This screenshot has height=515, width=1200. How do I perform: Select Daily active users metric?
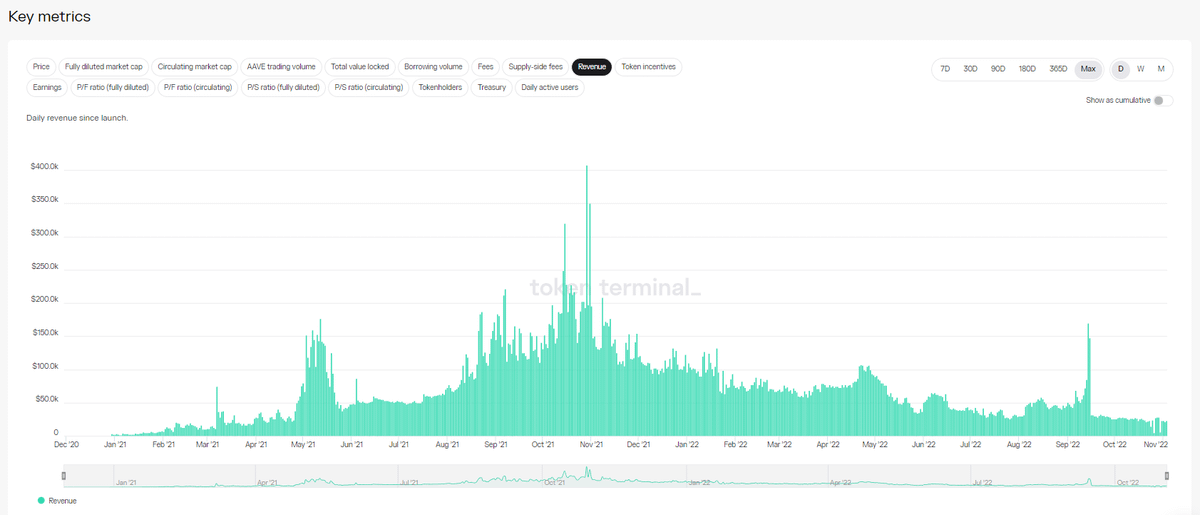[x=549, y=87]
